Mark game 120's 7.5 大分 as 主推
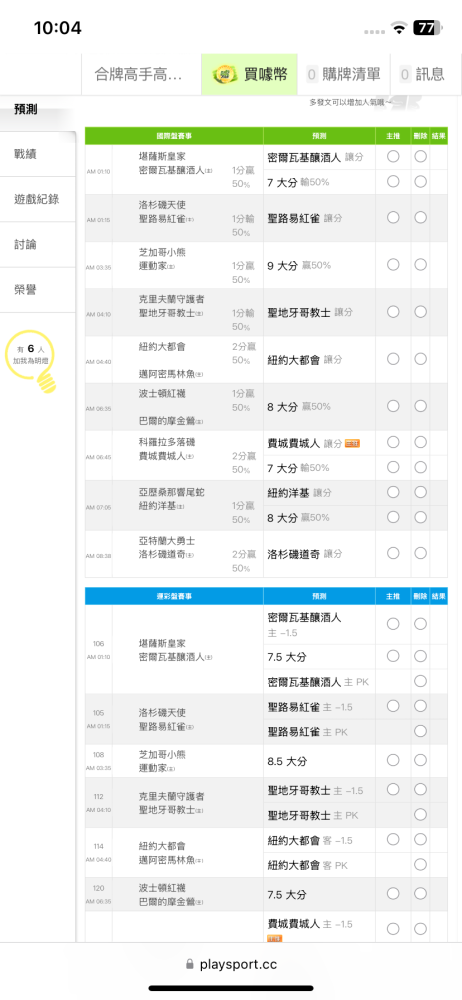462x1000 pixels. click(393, 893)
